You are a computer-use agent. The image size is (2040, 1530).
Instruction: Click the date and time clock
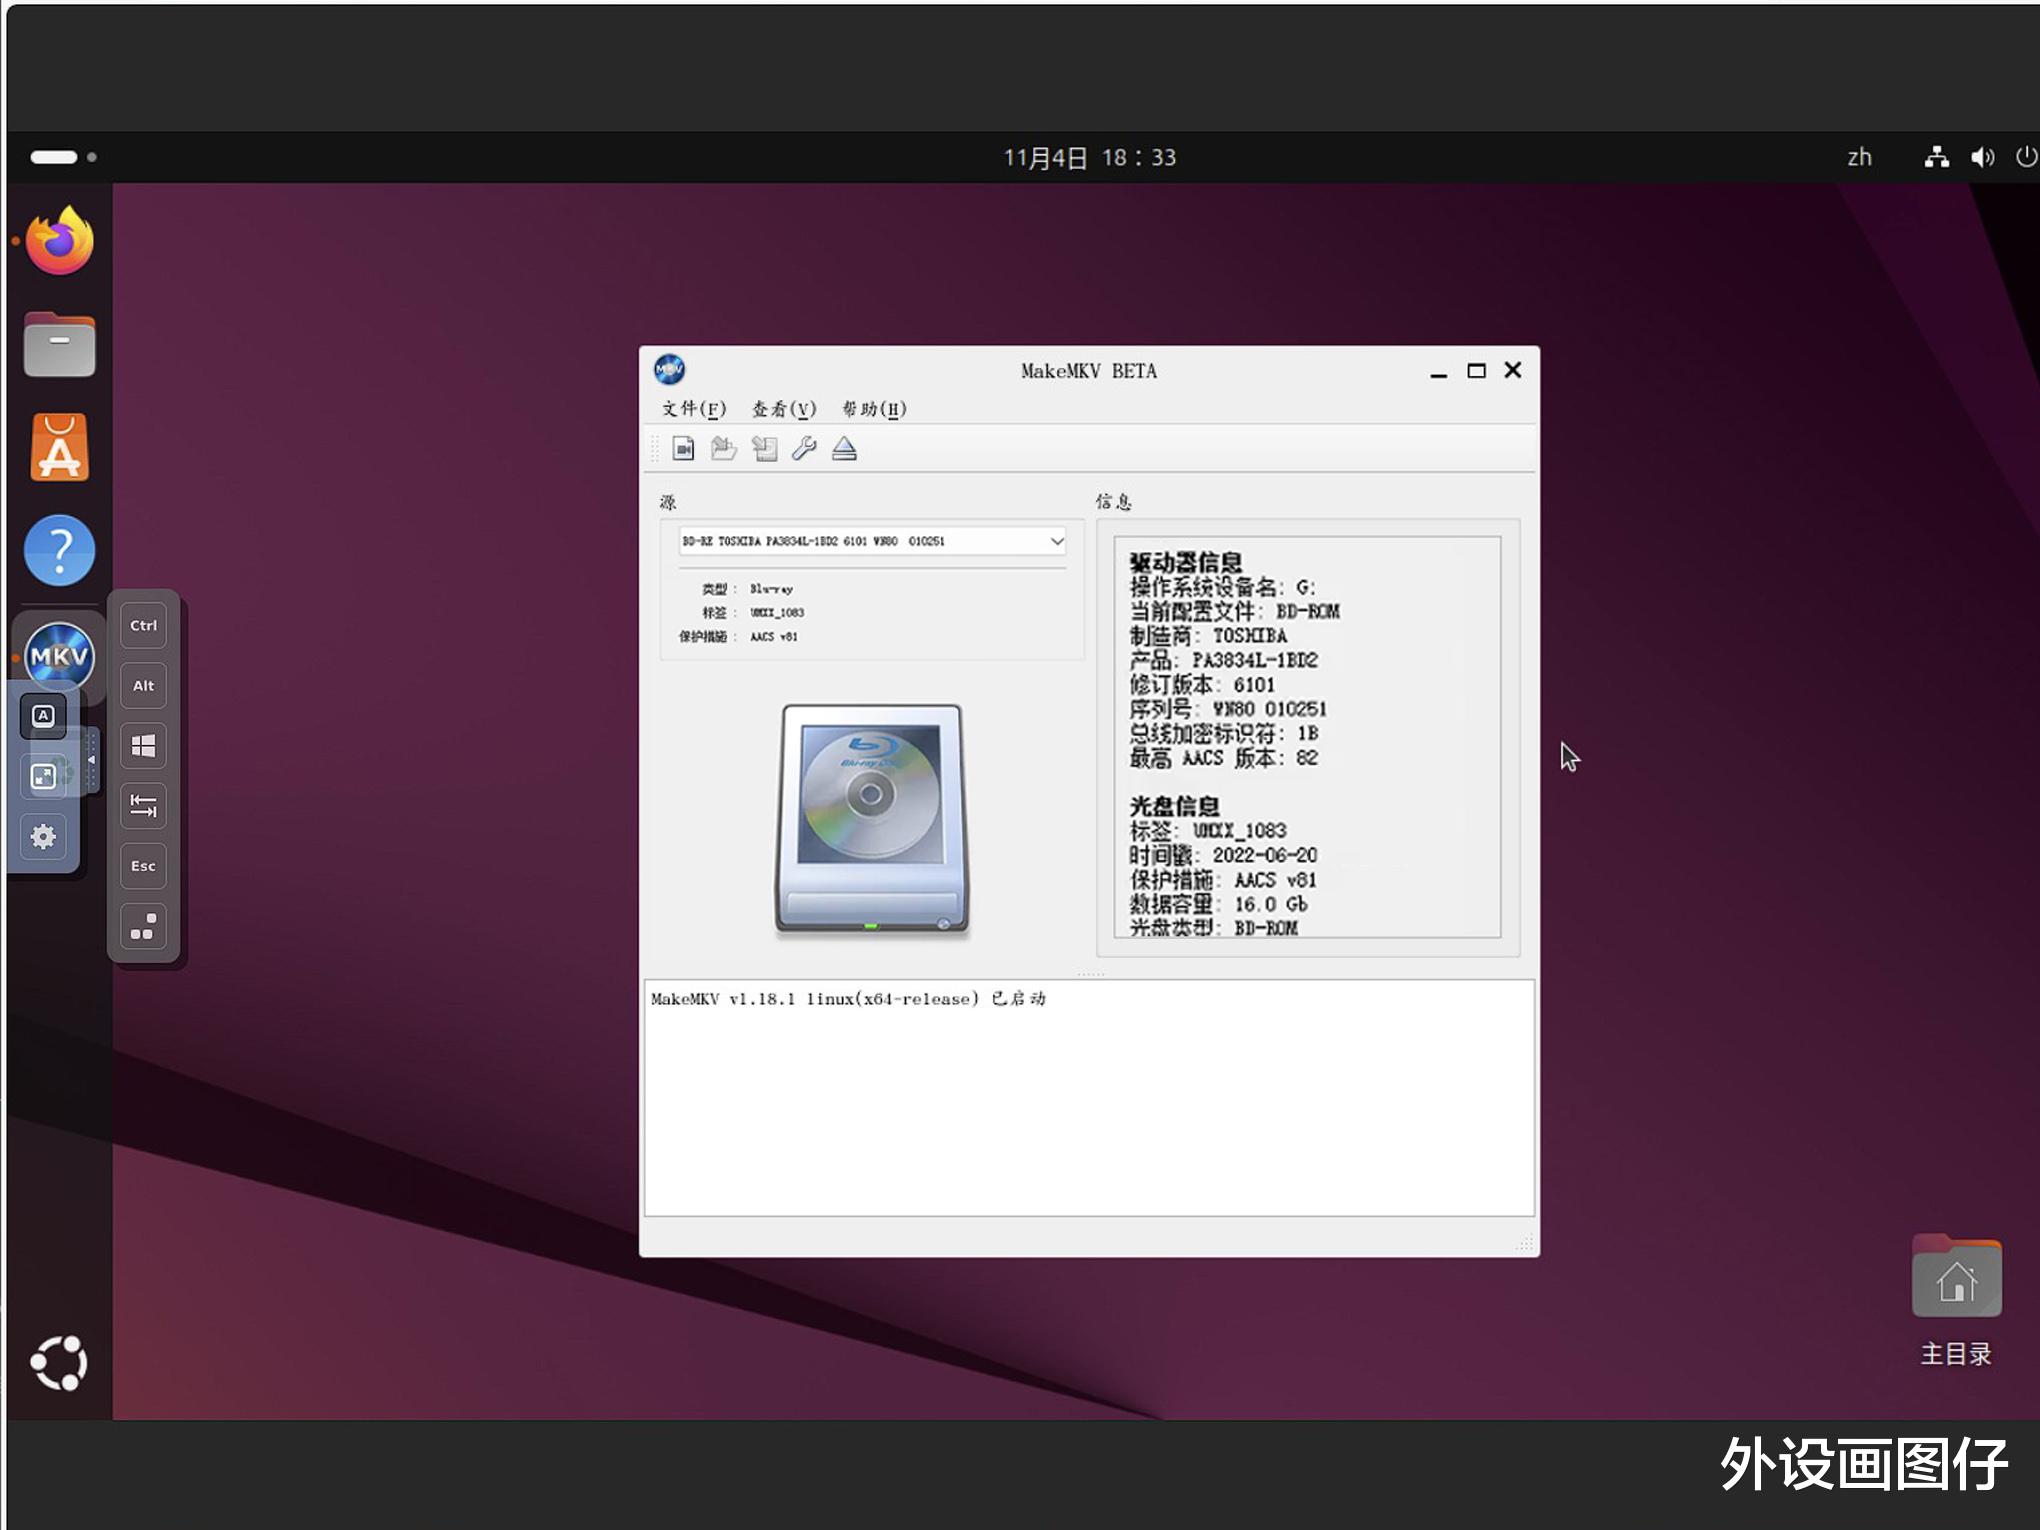pyautogui.click(x=1089, y=158)
